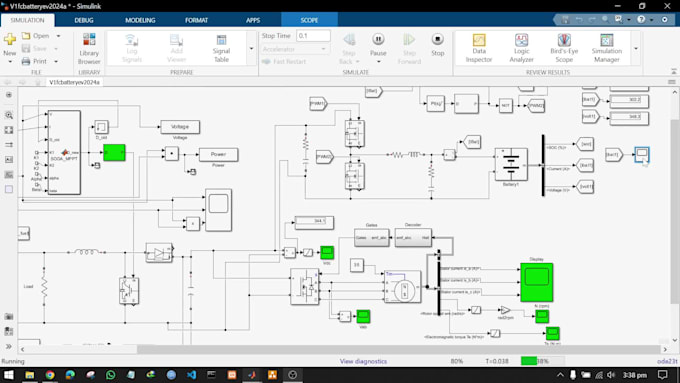Open the Signal Table
The height and width of the screenshot is (383, 680).
click(x=221, y=48)
